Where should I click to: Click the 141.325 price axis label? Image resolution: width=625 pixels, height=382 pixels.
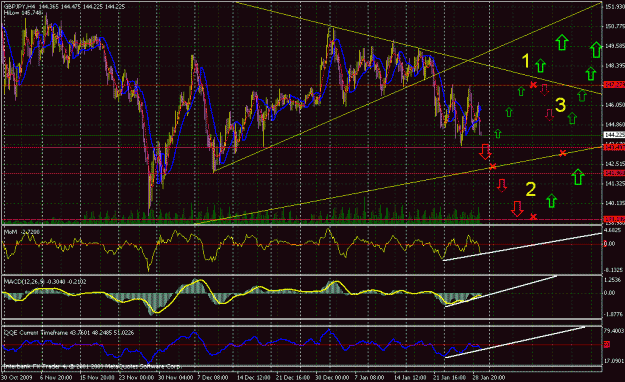pyautogui.click(x=615, y=183)
